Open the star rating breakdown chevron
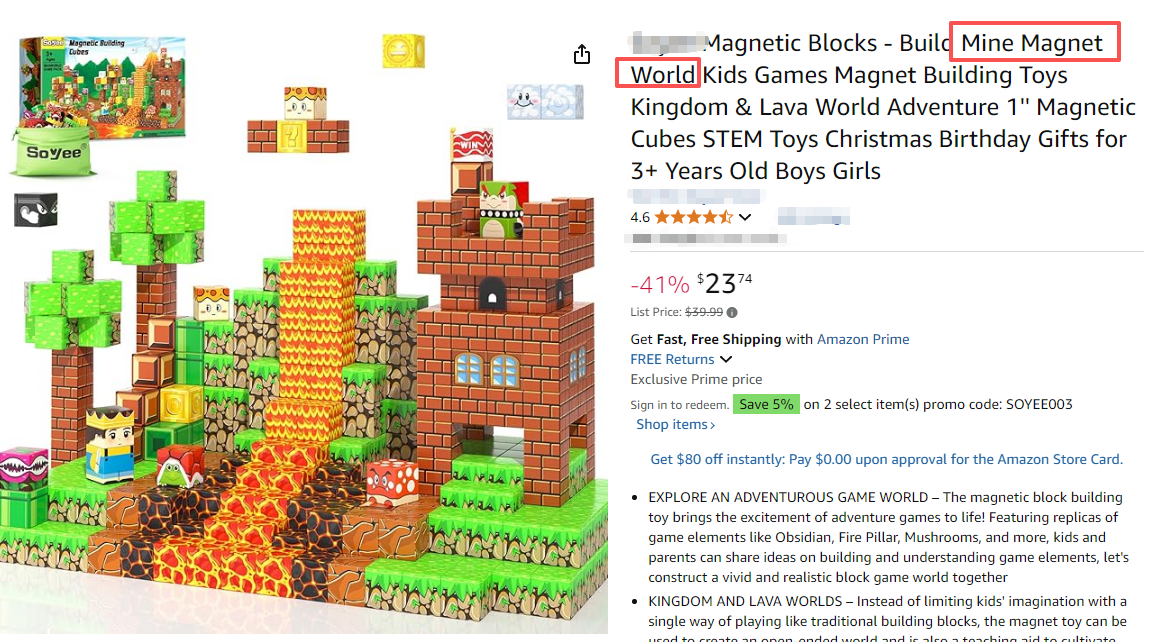 point(745,217)
